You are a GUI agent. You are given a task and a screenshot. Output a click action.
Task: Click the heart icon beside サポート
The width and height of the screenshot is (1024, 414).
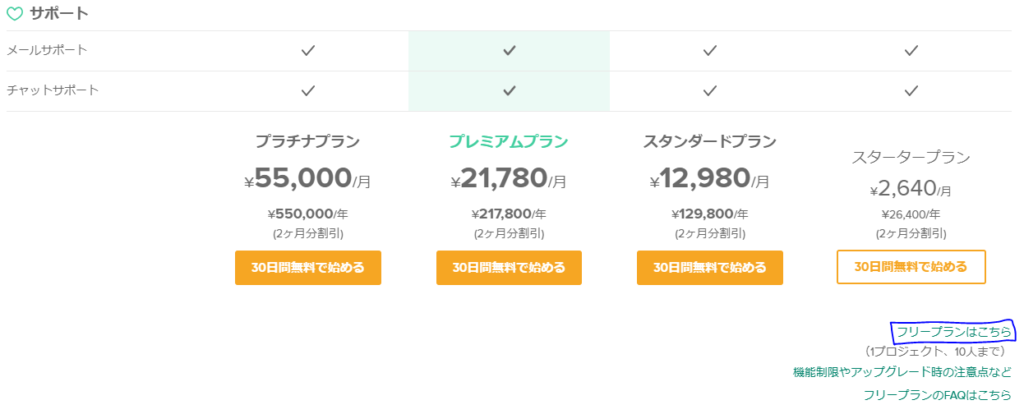[x=14, y=13]
